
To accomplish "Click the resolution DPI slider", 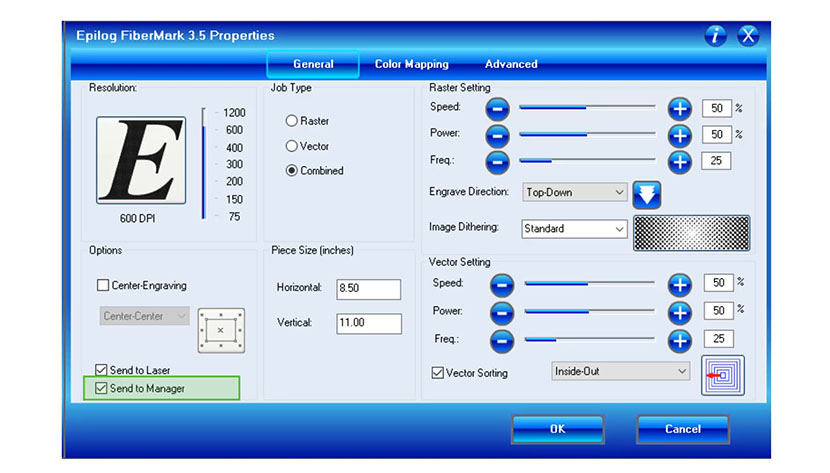I will (x=203, y=165).
